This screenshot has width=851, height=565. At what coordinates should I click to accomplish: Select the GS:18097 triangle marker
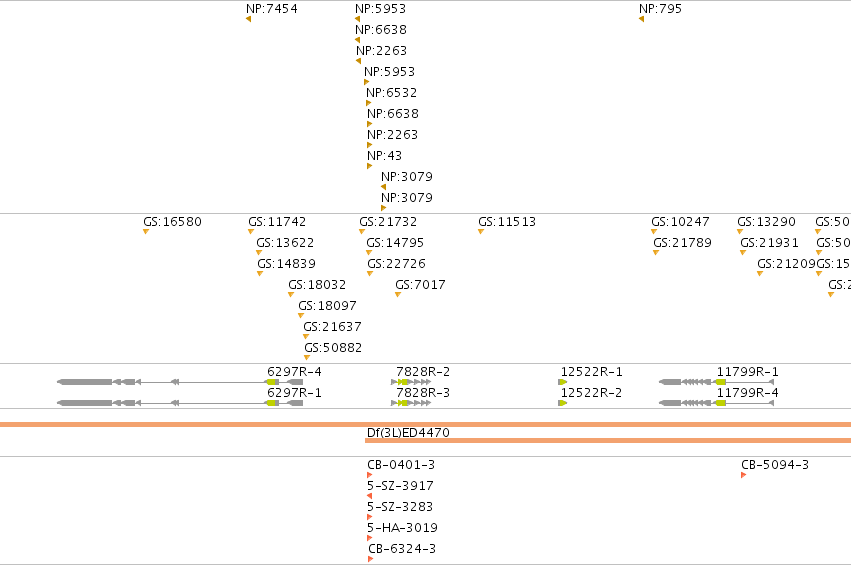pyautogui.click(x=301, y=316)
